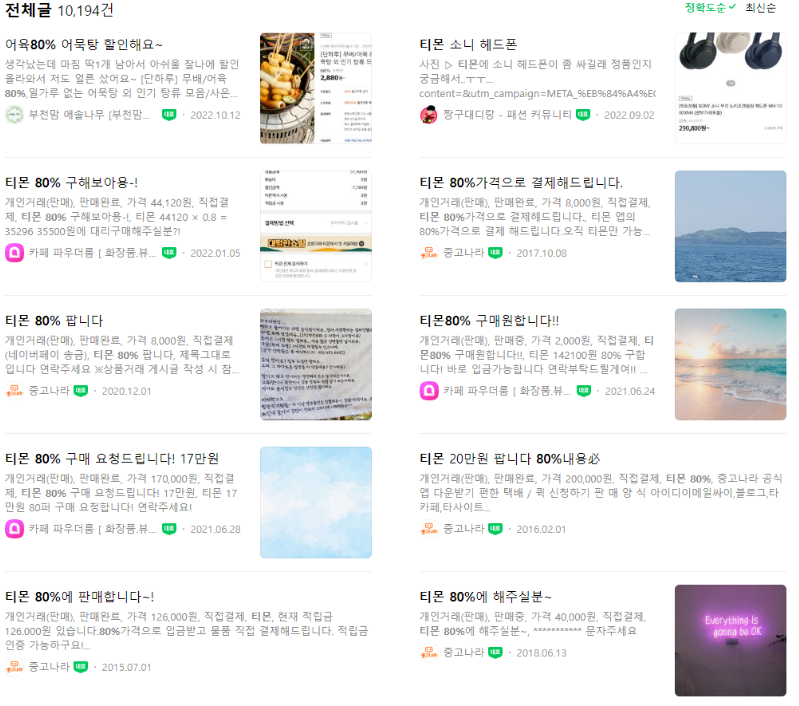Open the 티몬 80% 팝니다 post title

coord(54,321)
